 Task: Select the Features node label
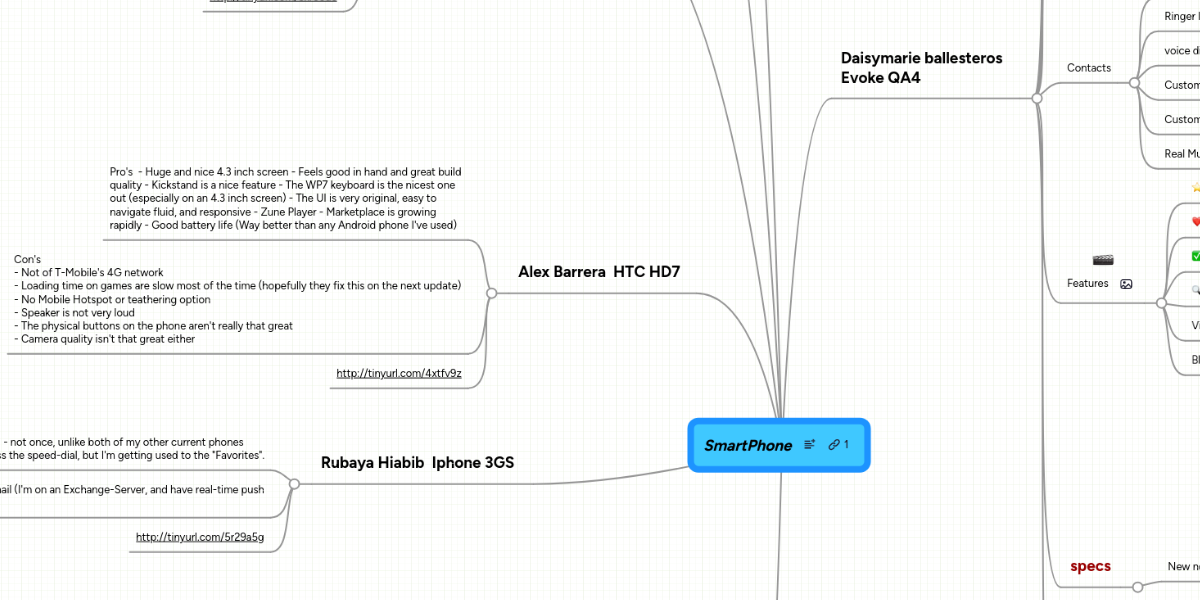tap(1088, 283)
